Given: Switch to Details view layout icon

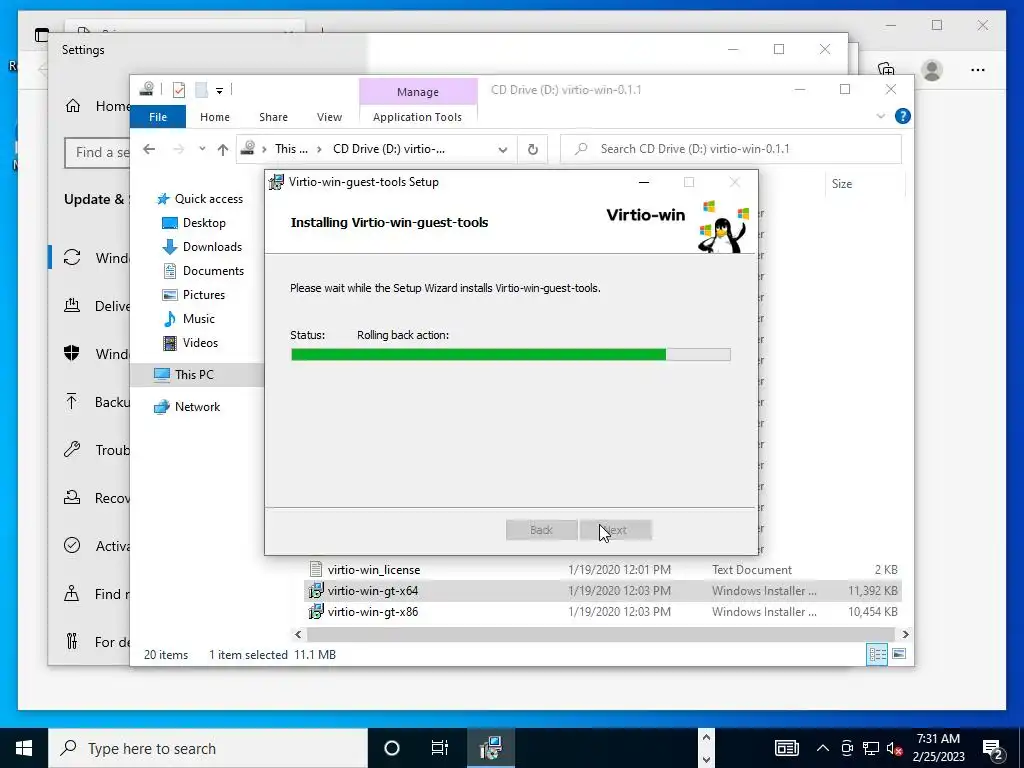Looking at the screenshot, I should point(877,654).
